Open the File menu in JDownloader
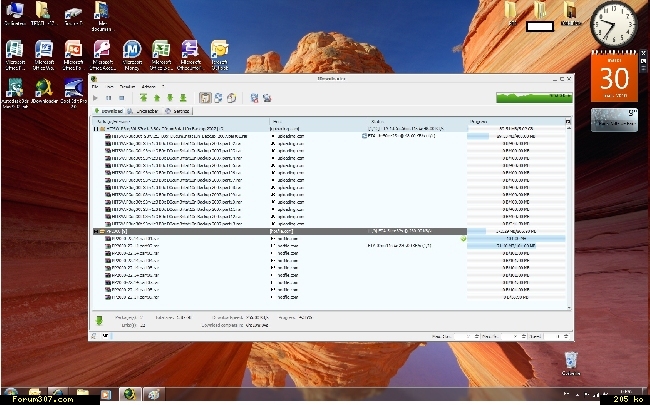This screenshot has width=650, height=405. click(95, 87)
